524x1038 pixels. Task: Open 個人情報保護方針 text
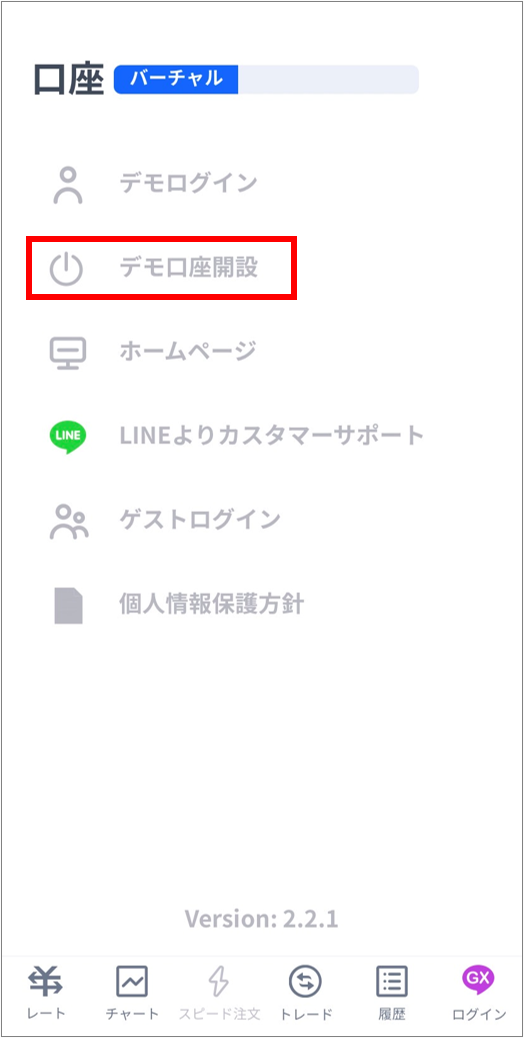click(x=211, y=604)
